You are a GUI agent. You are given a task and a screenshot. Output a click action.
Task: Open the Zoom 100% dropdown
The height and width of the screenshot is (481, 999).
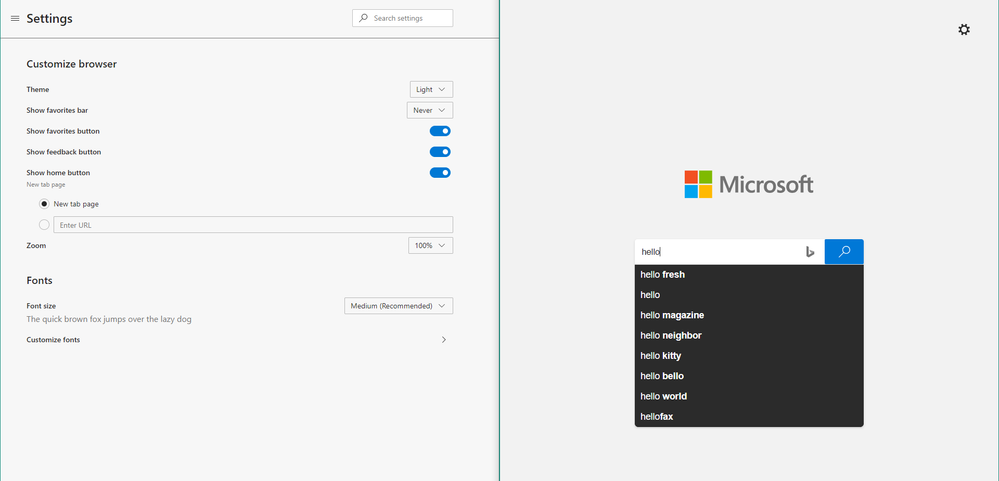[430, 245]
